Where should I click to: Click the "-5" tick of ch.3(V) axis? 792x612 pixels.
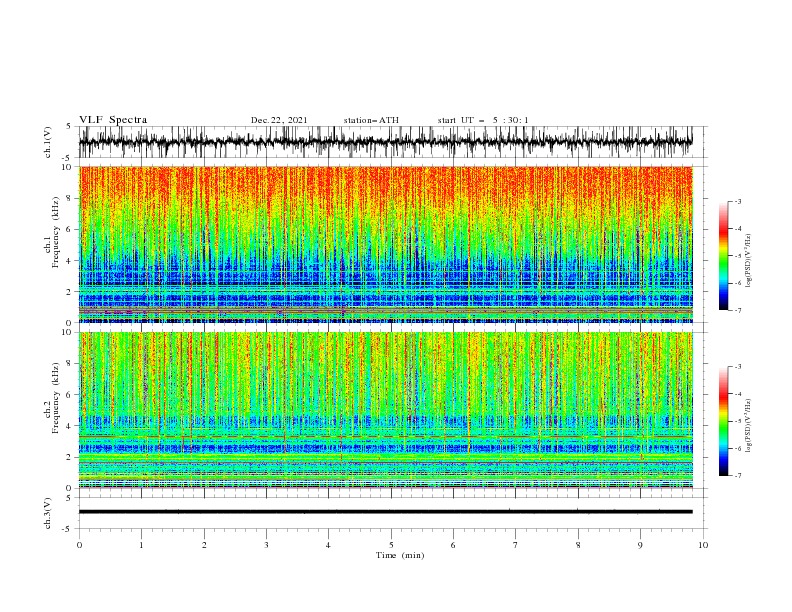pyautogui.click(x=68, y=529)
